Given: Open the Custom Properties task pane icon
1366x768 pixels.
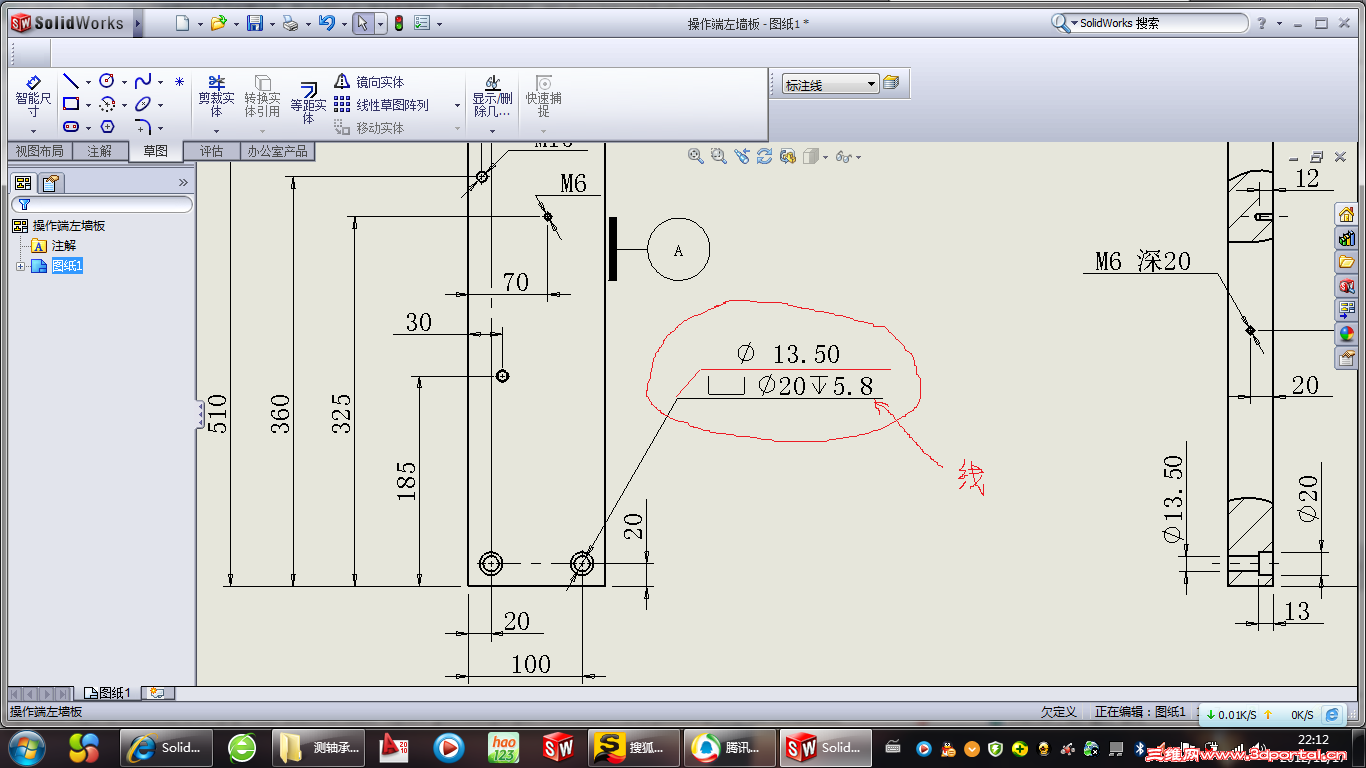Looking at the screenshot, I should pyautogui.click(x=1347, y=358).
